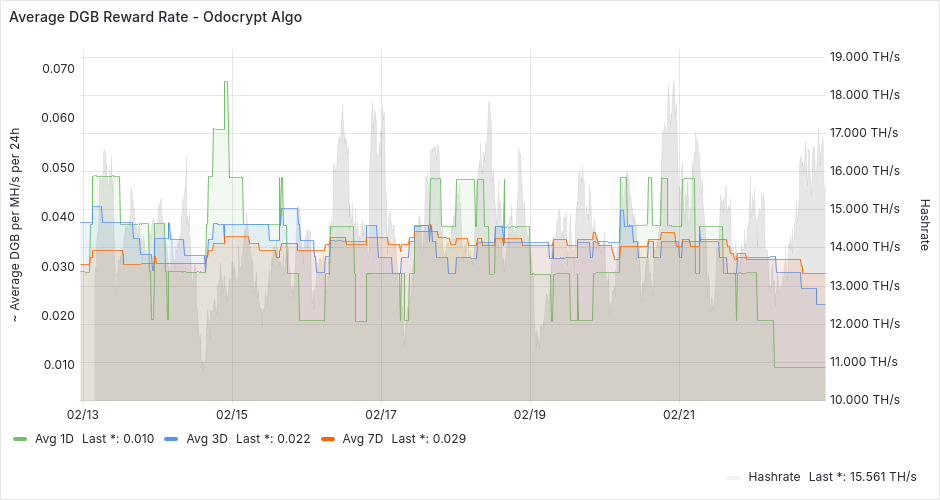Click the 02/15 x-axis date label
Image resolution: width=940 pixels, height=500 pixels.
(x=232, y=414)
